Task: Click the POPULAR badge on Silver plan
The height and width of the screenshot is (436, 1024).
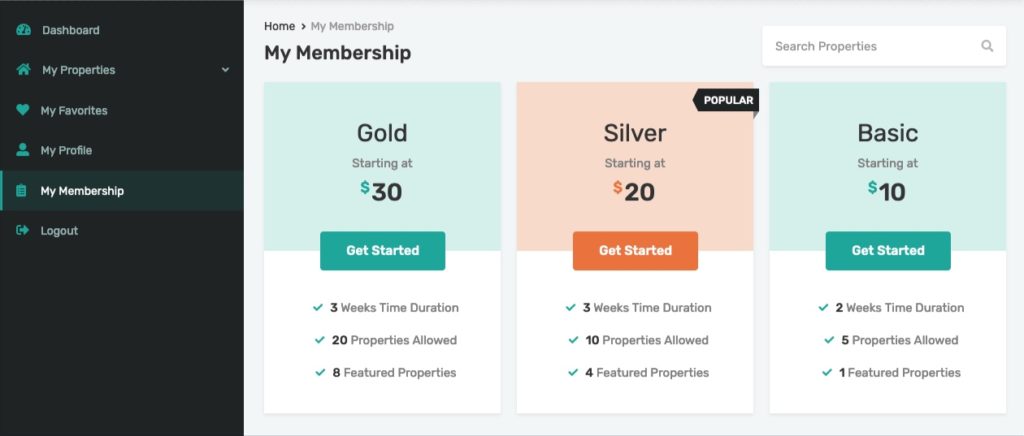Action: point(726,101)
